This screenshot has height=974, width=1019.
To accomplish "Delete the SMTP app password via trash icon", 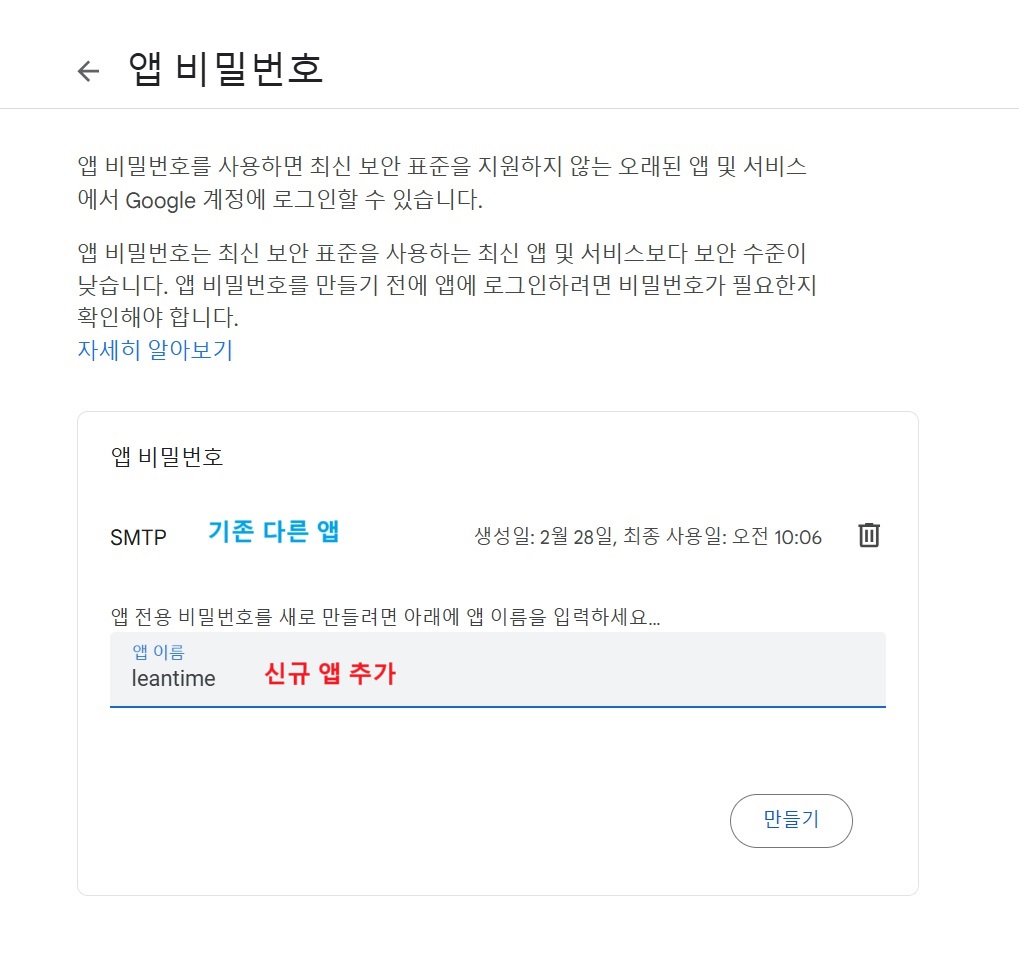I will (869, 535).
